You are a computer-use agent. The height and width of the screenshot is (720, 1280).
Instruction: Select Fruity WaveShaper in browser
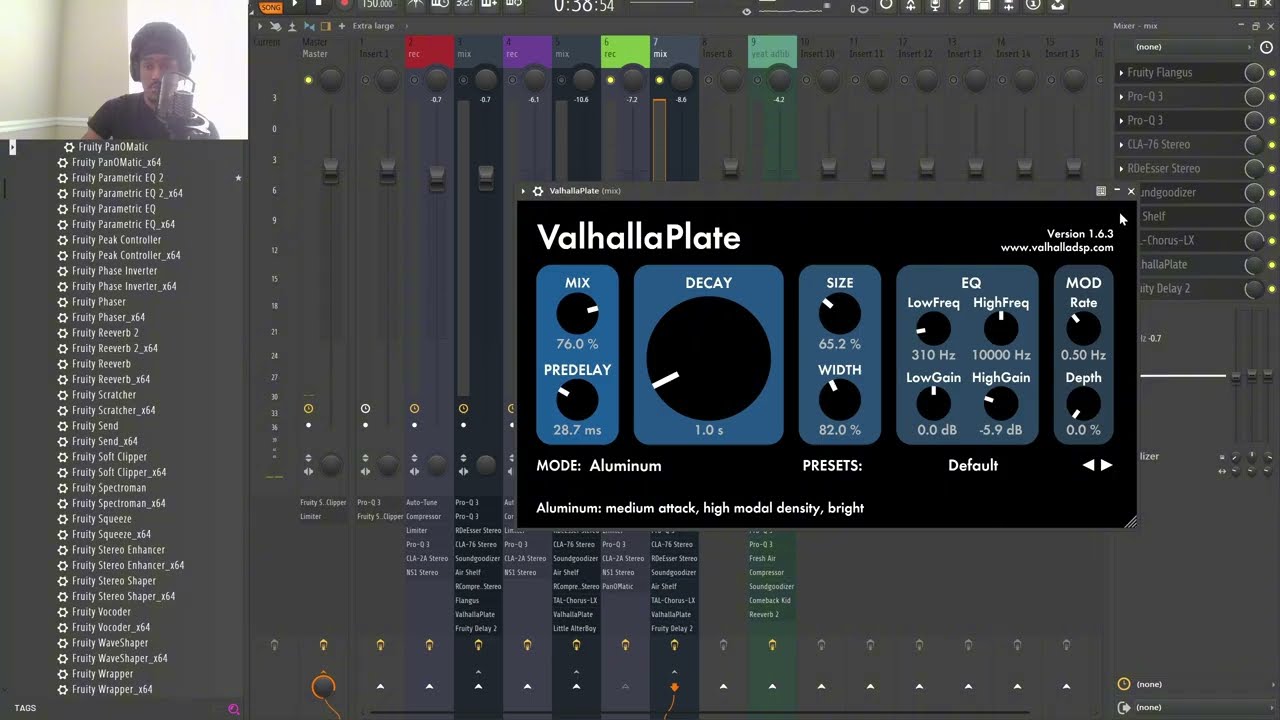click(x=110, y=643)
